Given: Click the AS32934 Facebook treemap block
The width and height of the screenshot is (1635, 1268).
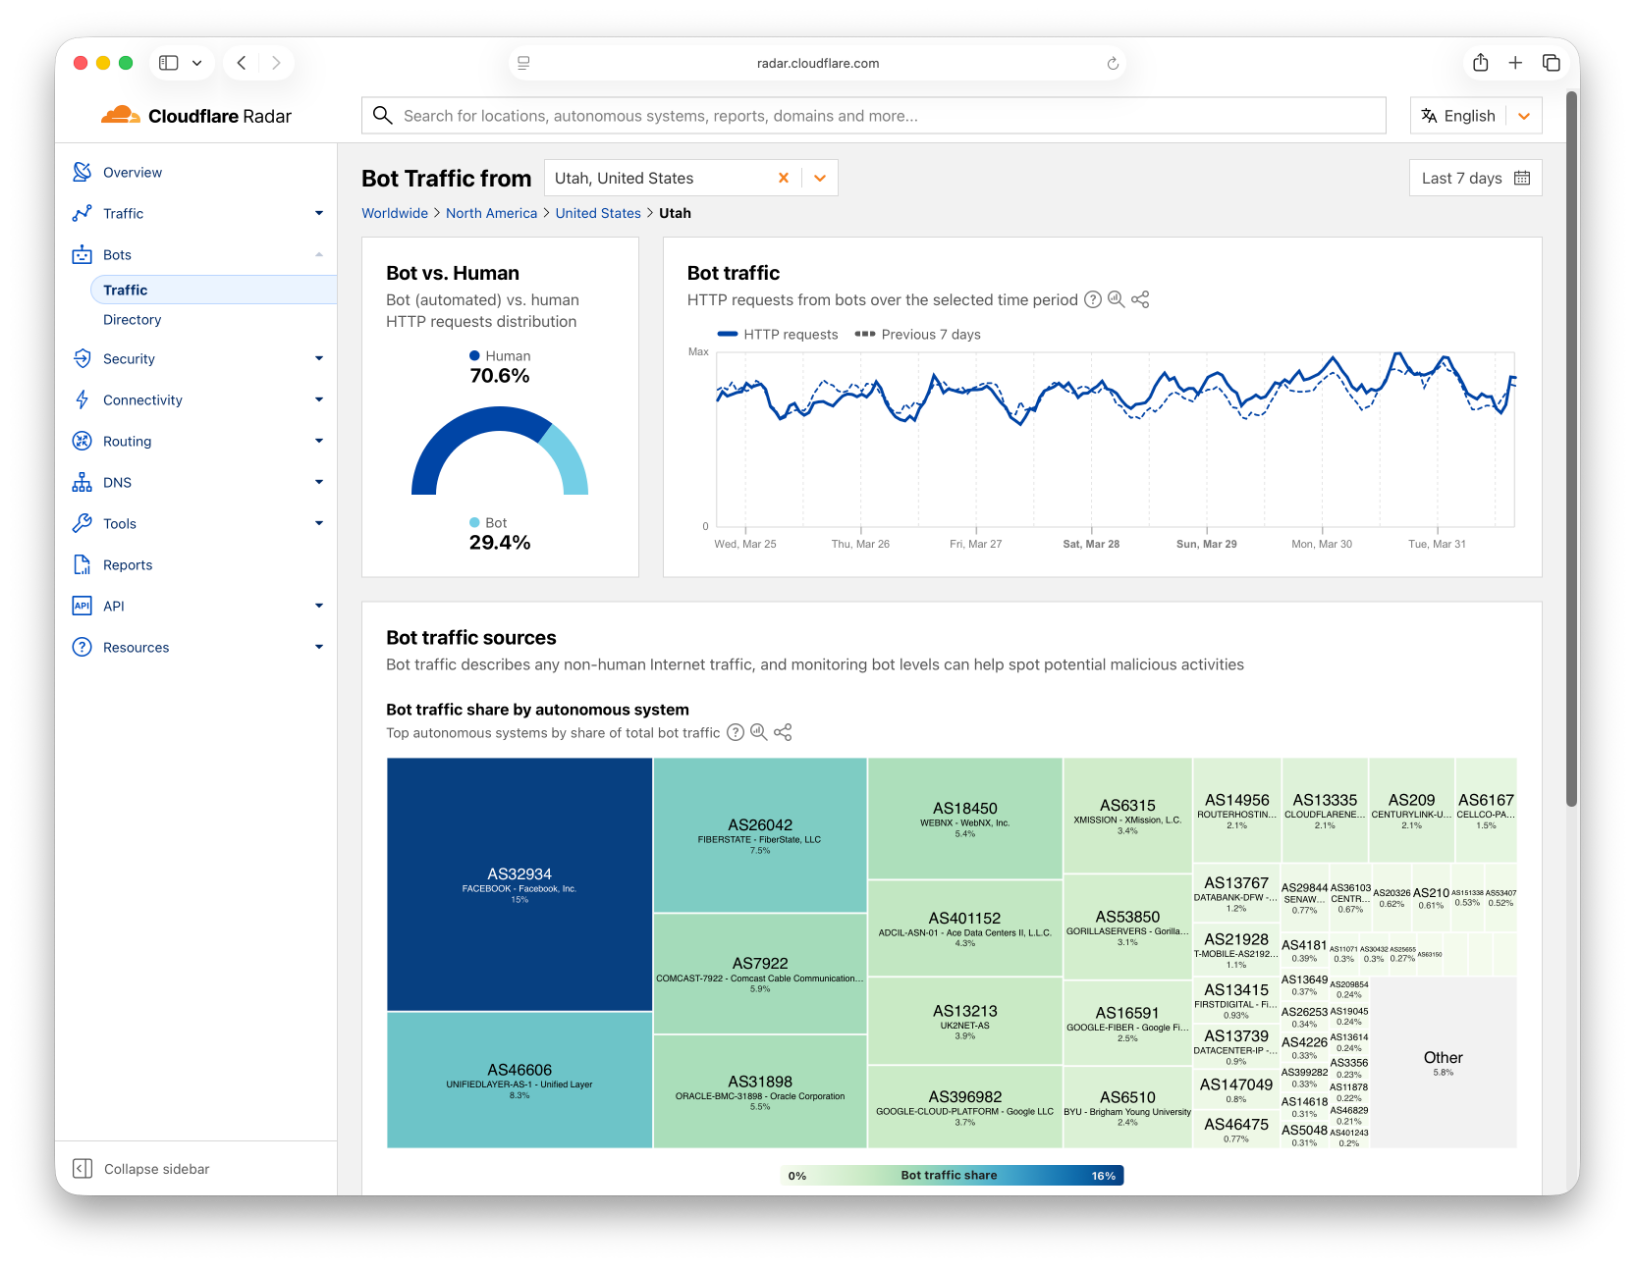Looking at the screenshot, I should pyautogui.click(x=519, y=884).
